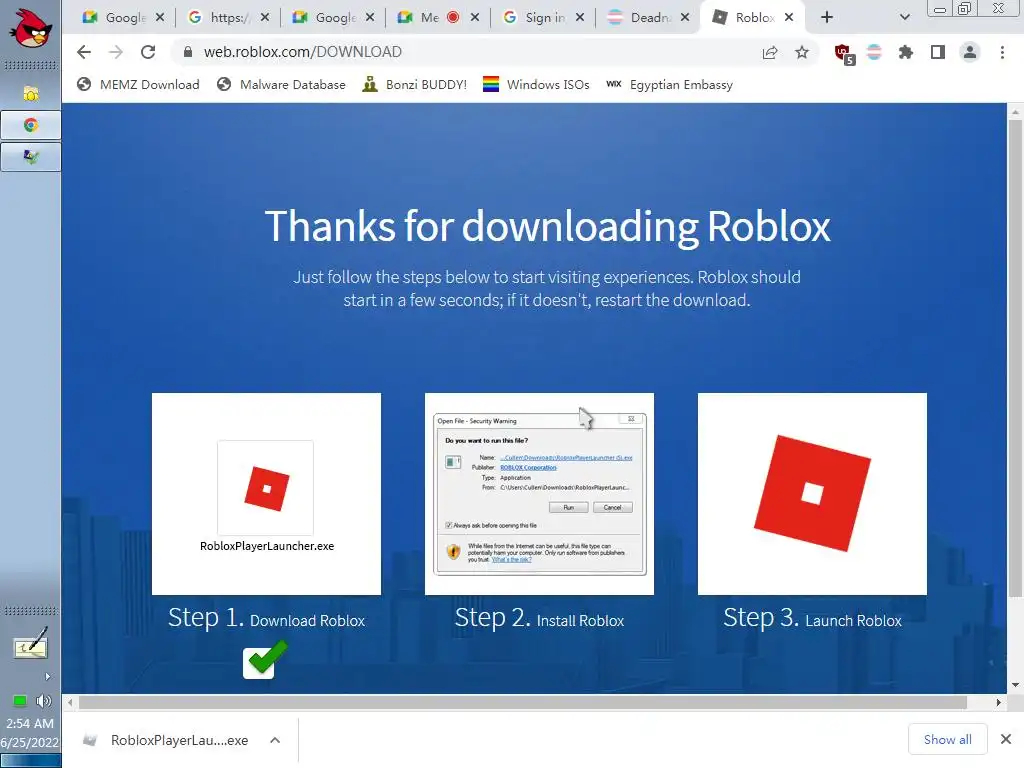Open the Bonzi BUDDY! bookmark
Image resolution: width=1024 pixels, height=768 pixels.
[415, 85]
